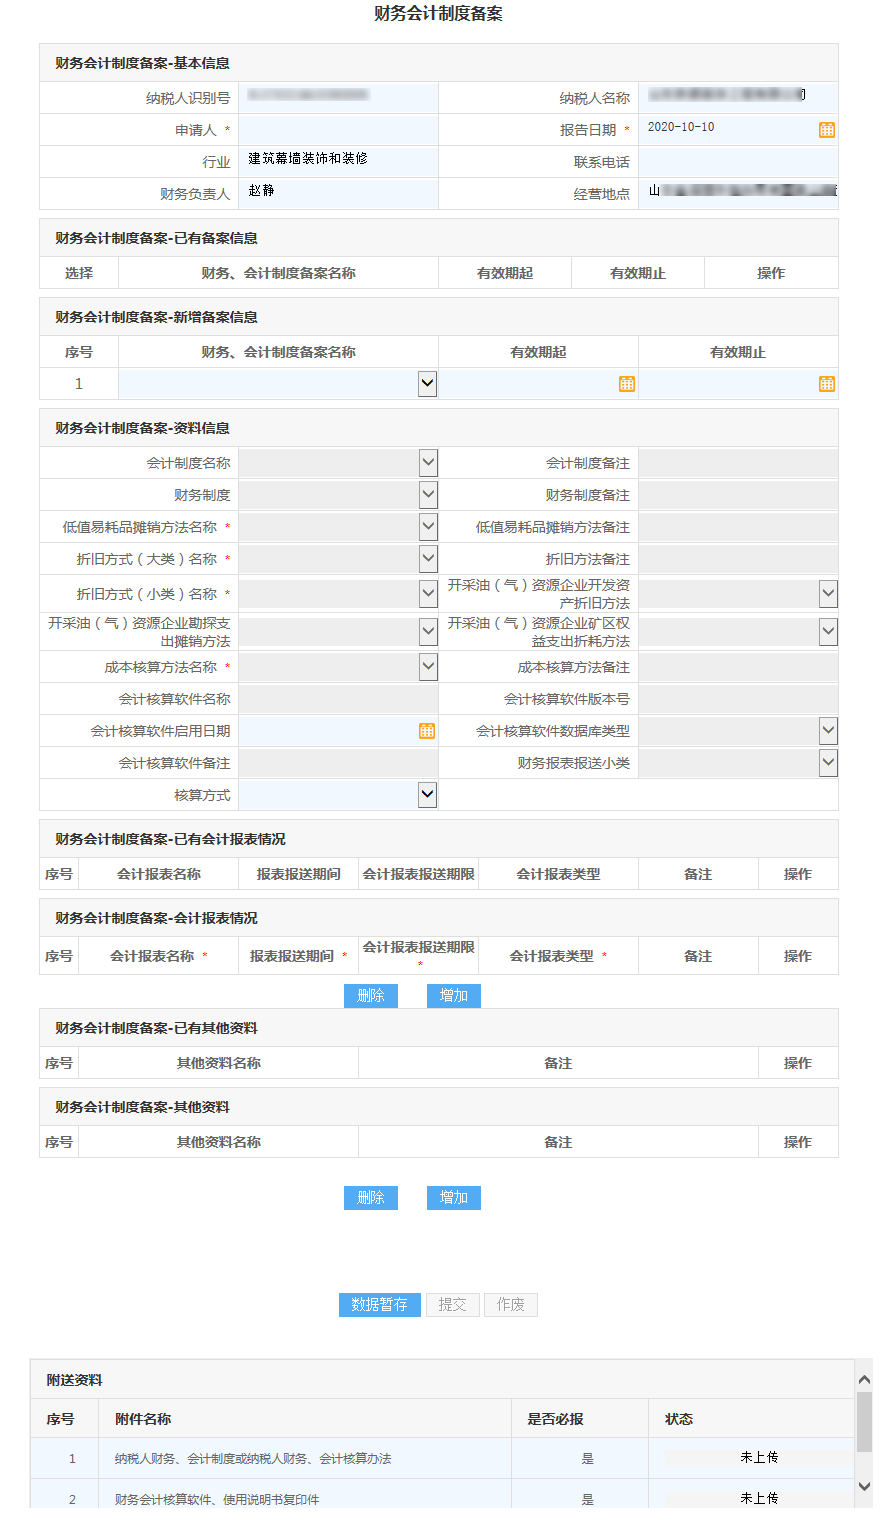Click 未上传 status in attachment row 2
Screen dimensions: 888x1530
[759, 1498]
